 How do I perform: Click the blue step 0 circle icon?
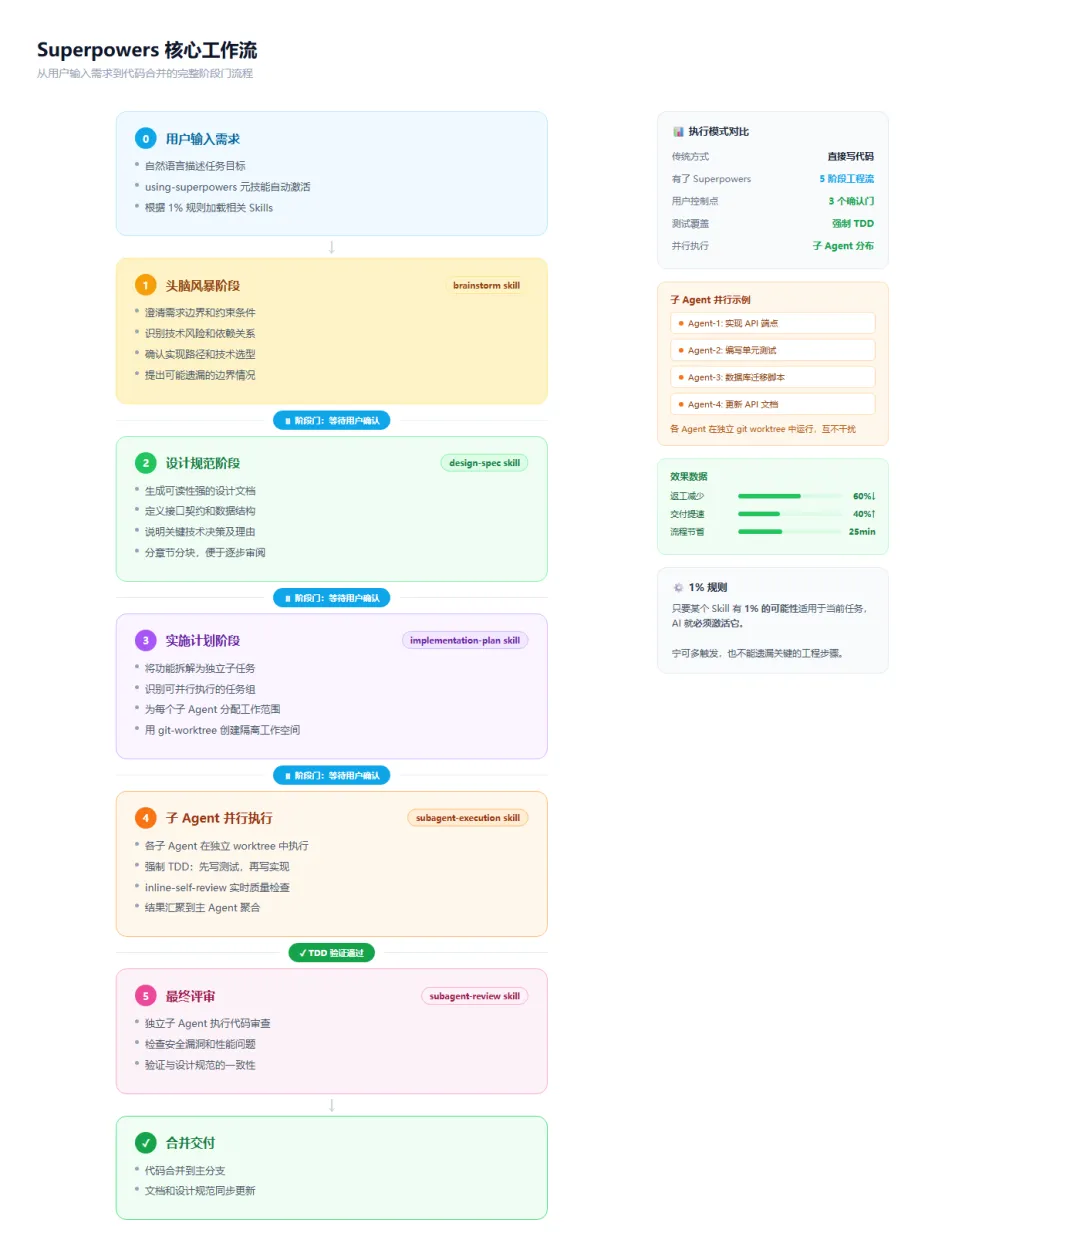coord(146,139)
